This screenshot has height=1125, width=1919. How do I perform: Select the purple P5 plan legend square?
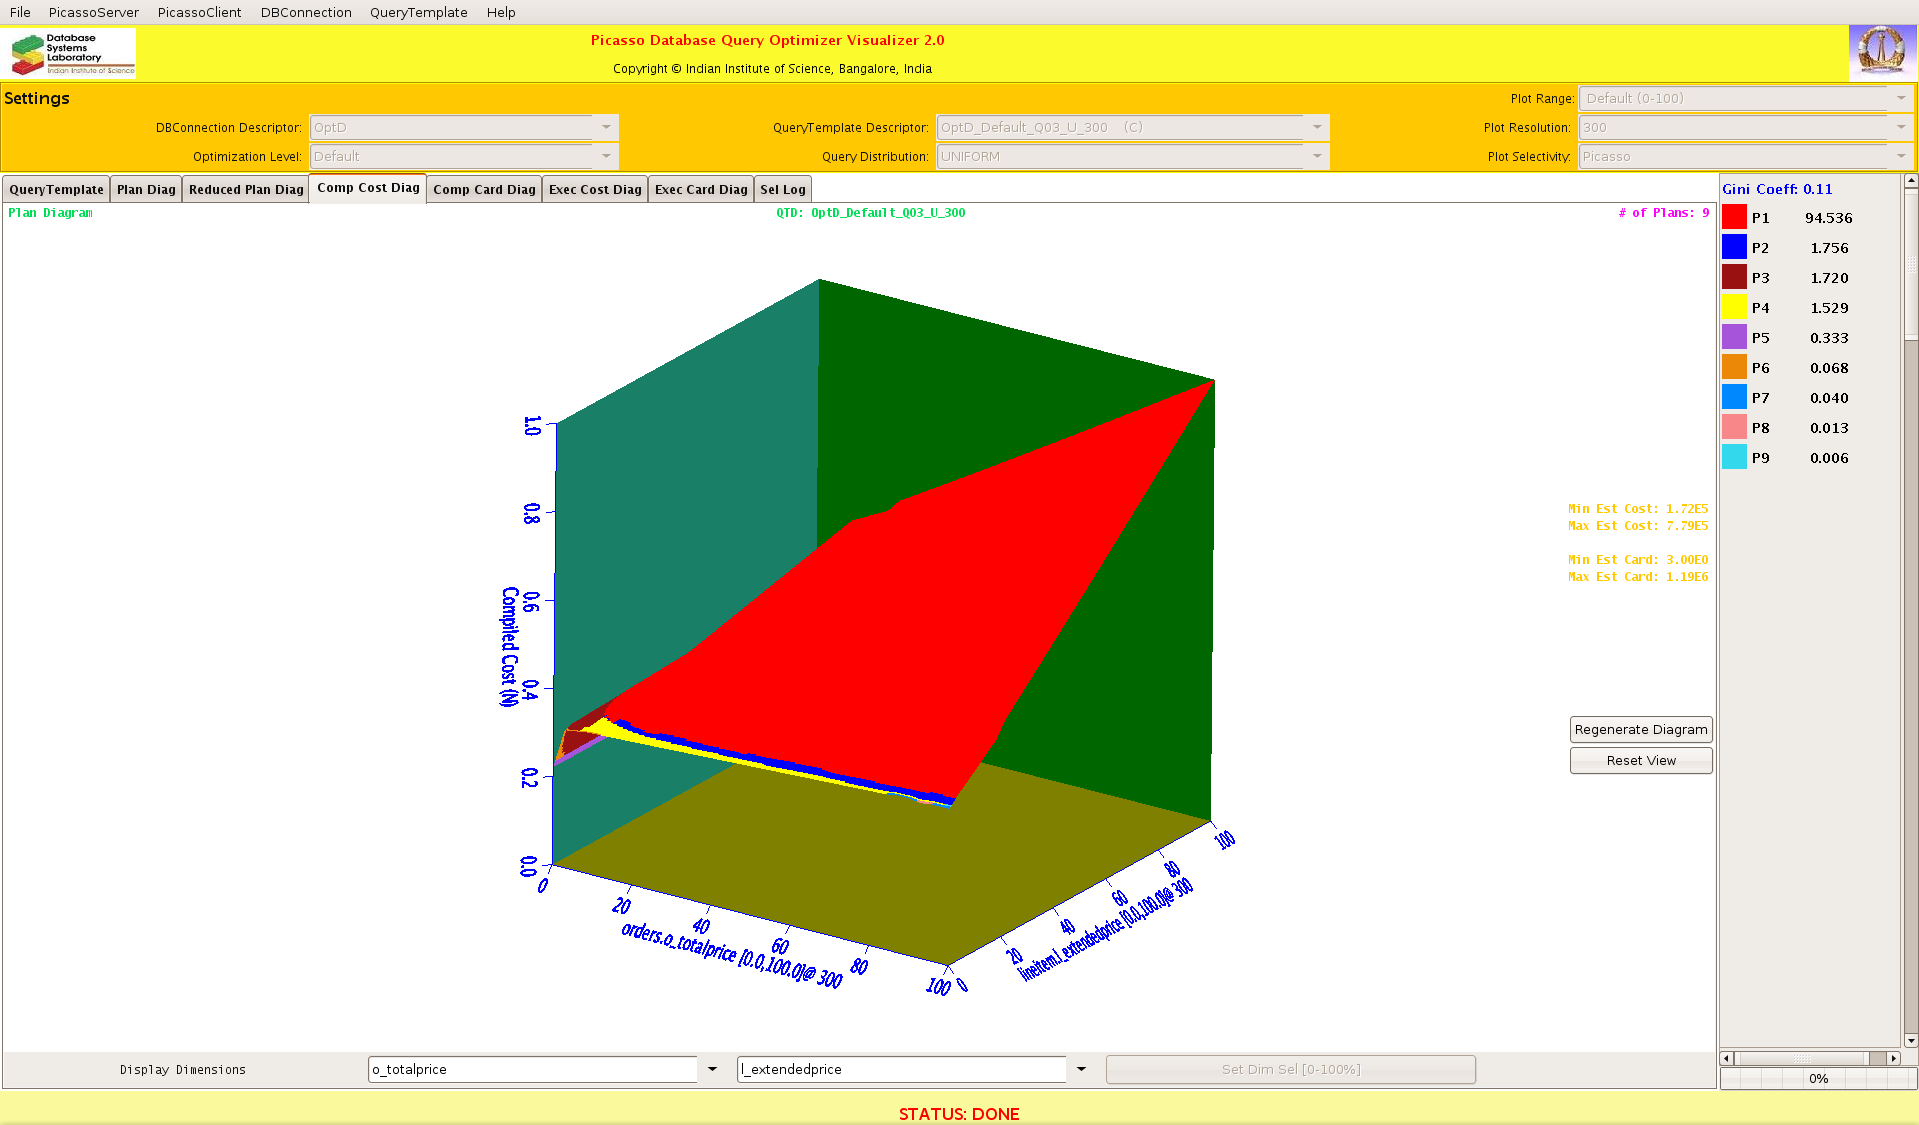tap(1734, 337)
